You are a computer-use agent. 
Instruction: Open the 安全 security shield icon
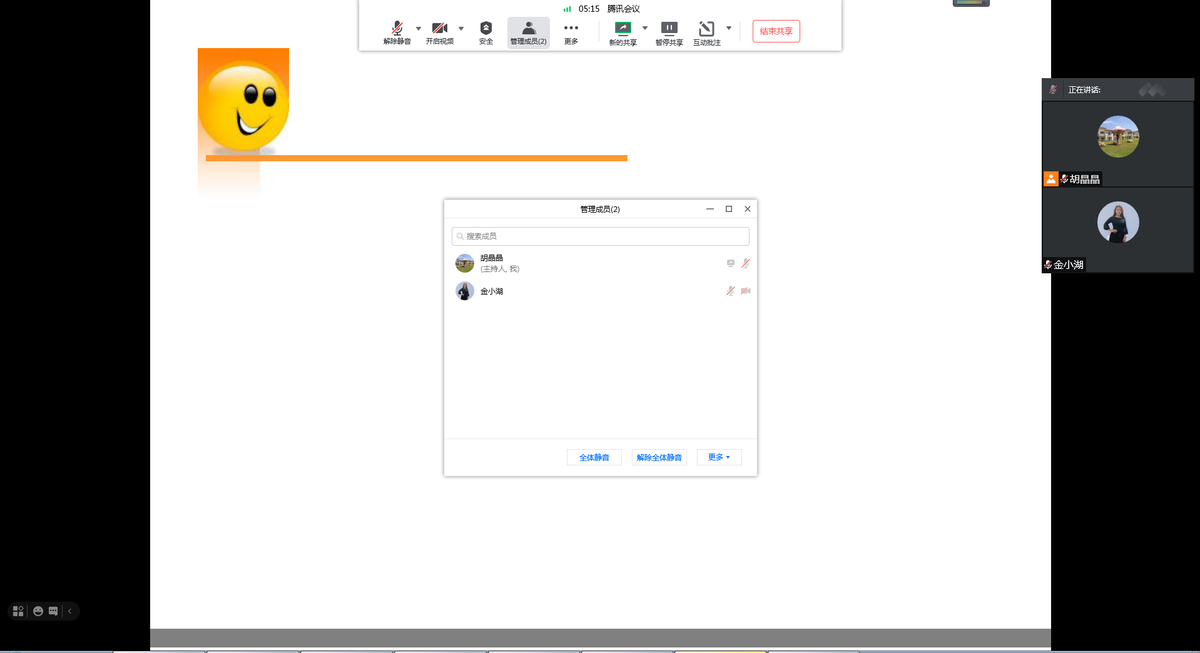point(486,29)
